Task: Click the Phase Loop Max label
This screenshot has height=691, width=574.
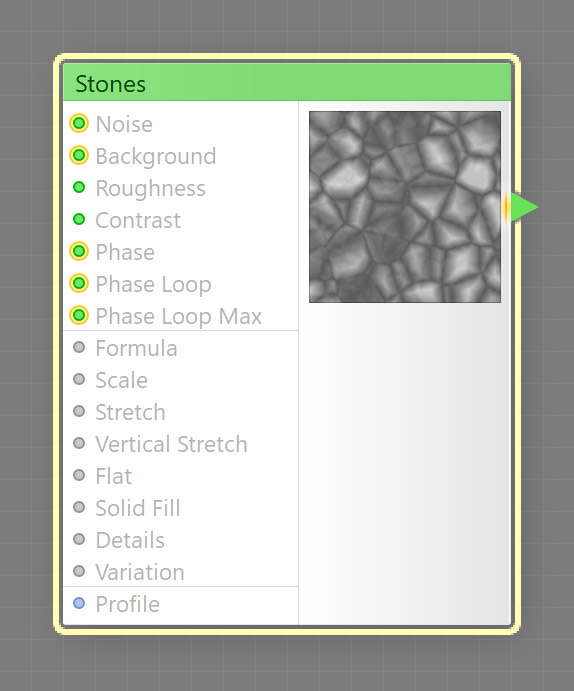Action: [x=178, y=316]
